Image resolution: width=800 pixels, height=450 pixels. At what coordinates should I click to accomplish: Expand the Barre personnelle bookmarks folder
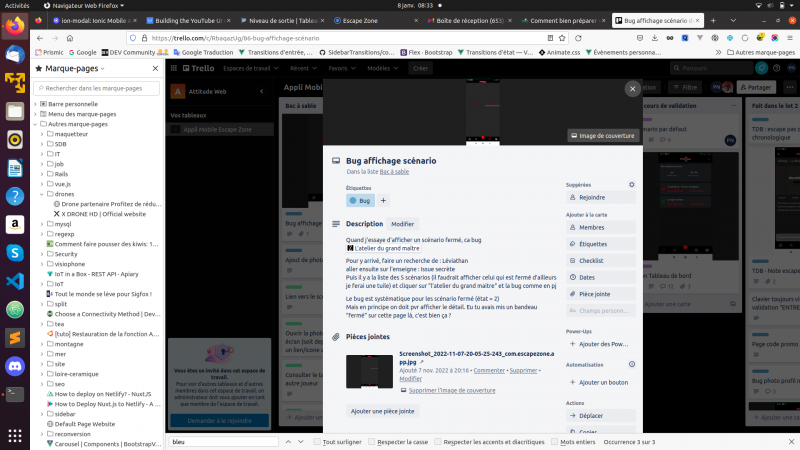(37, 104)
